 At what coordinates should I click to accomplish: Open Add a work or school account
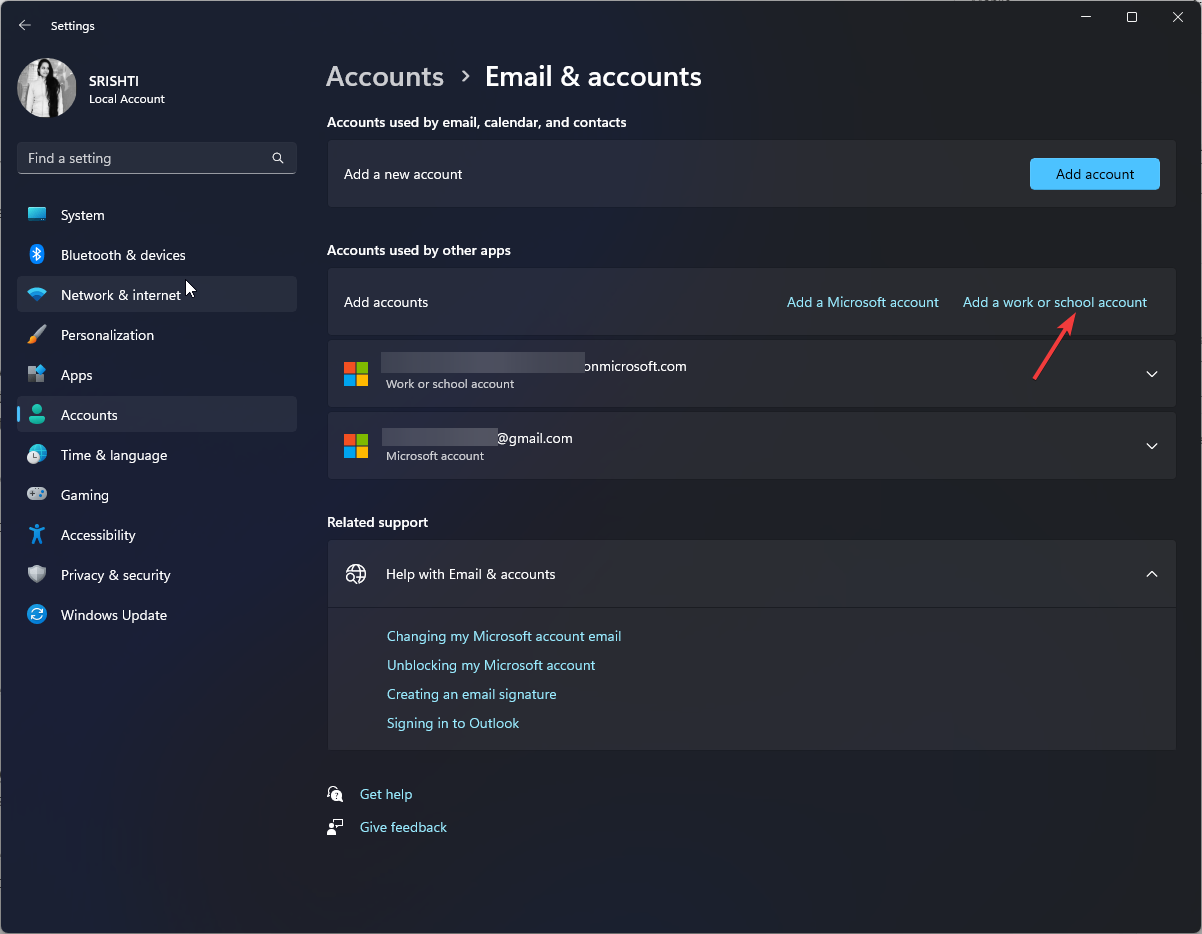click(1054, 301)
